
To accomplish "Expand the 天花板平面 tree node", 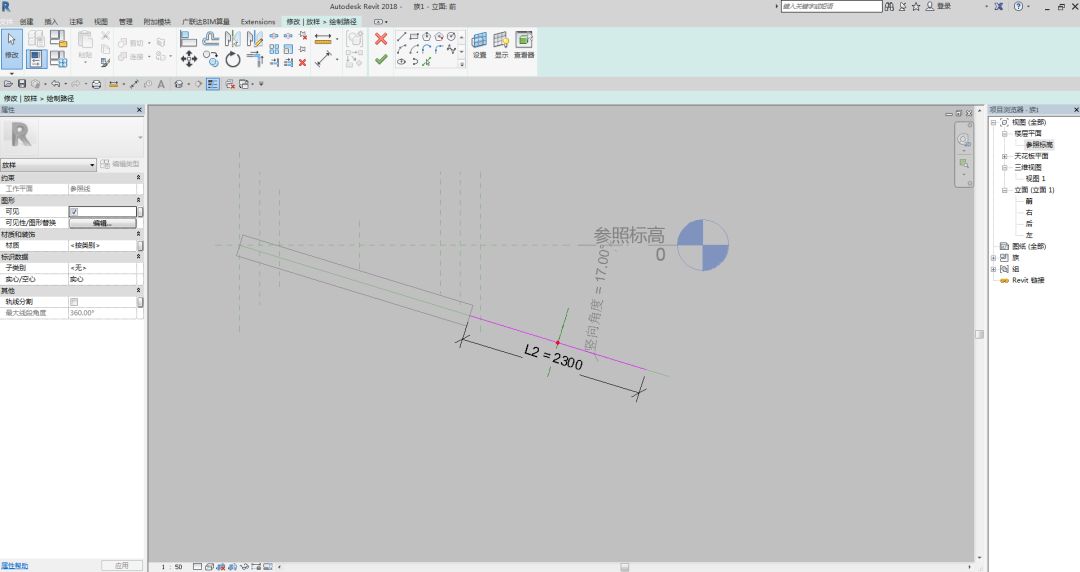I will [1004, 156].
